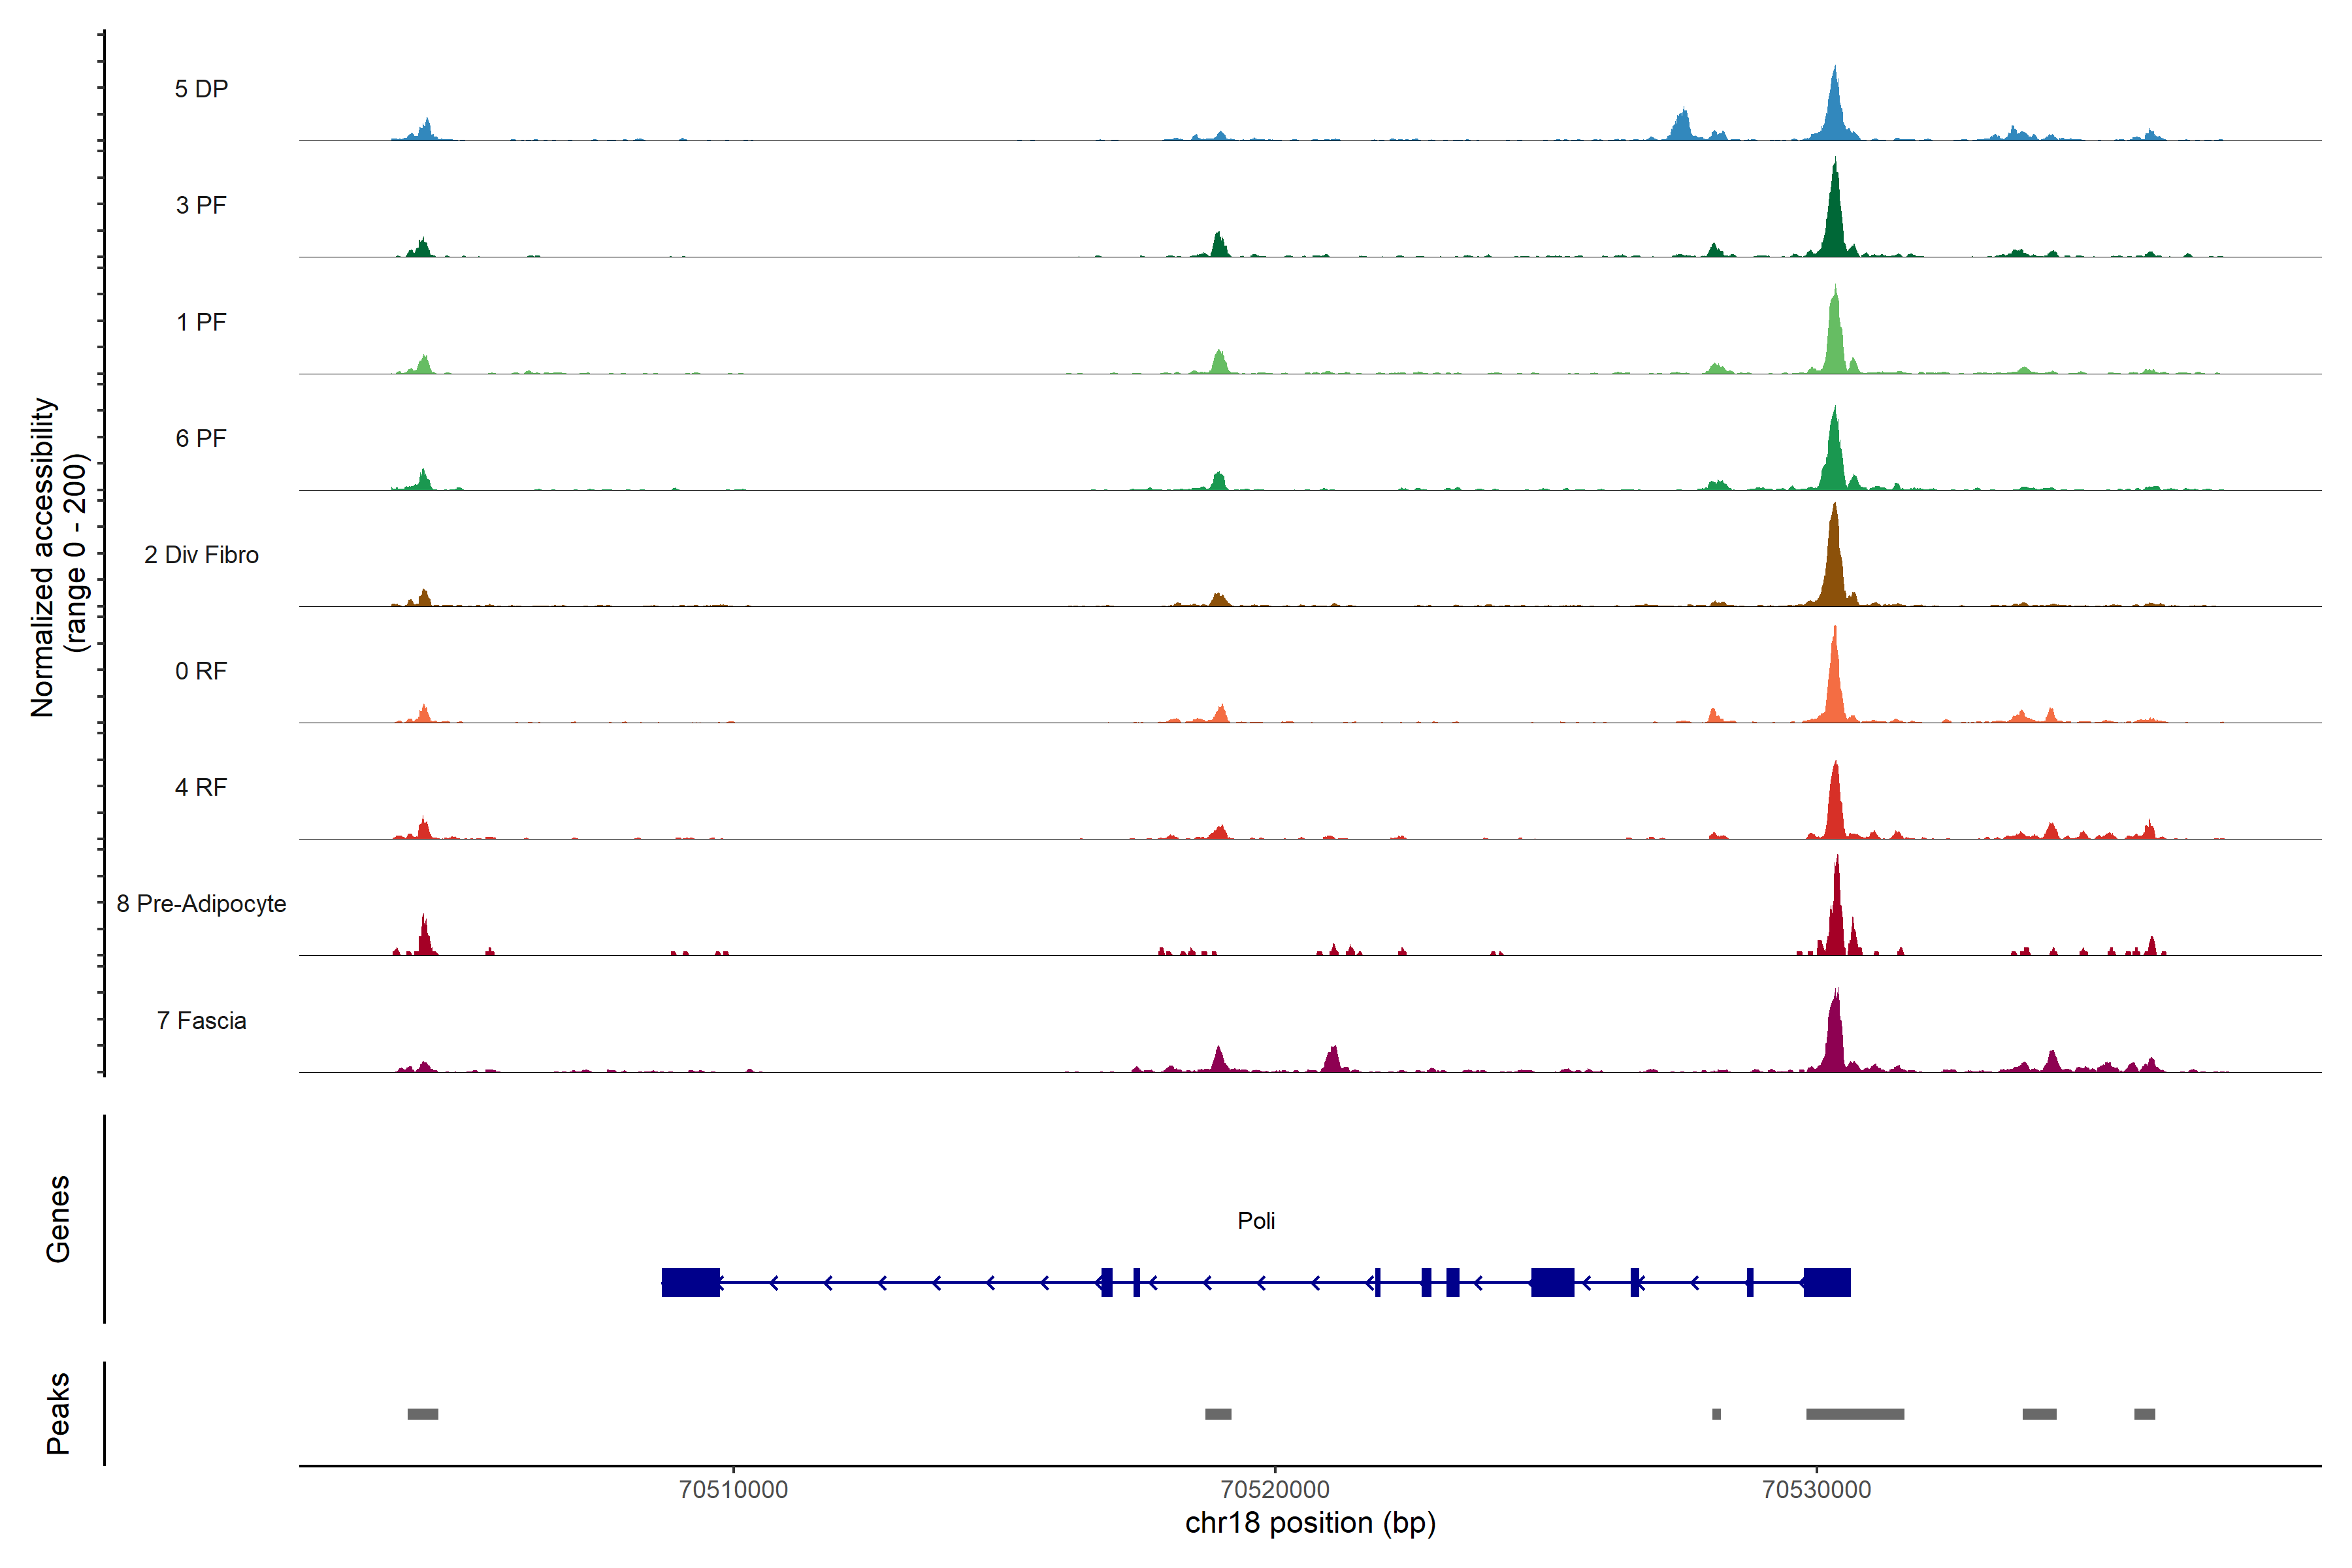Image resolution: width=2352 pixels, height=1568 pixels.
Task: Click the Peaks panel label
Action: (58, 1413)
